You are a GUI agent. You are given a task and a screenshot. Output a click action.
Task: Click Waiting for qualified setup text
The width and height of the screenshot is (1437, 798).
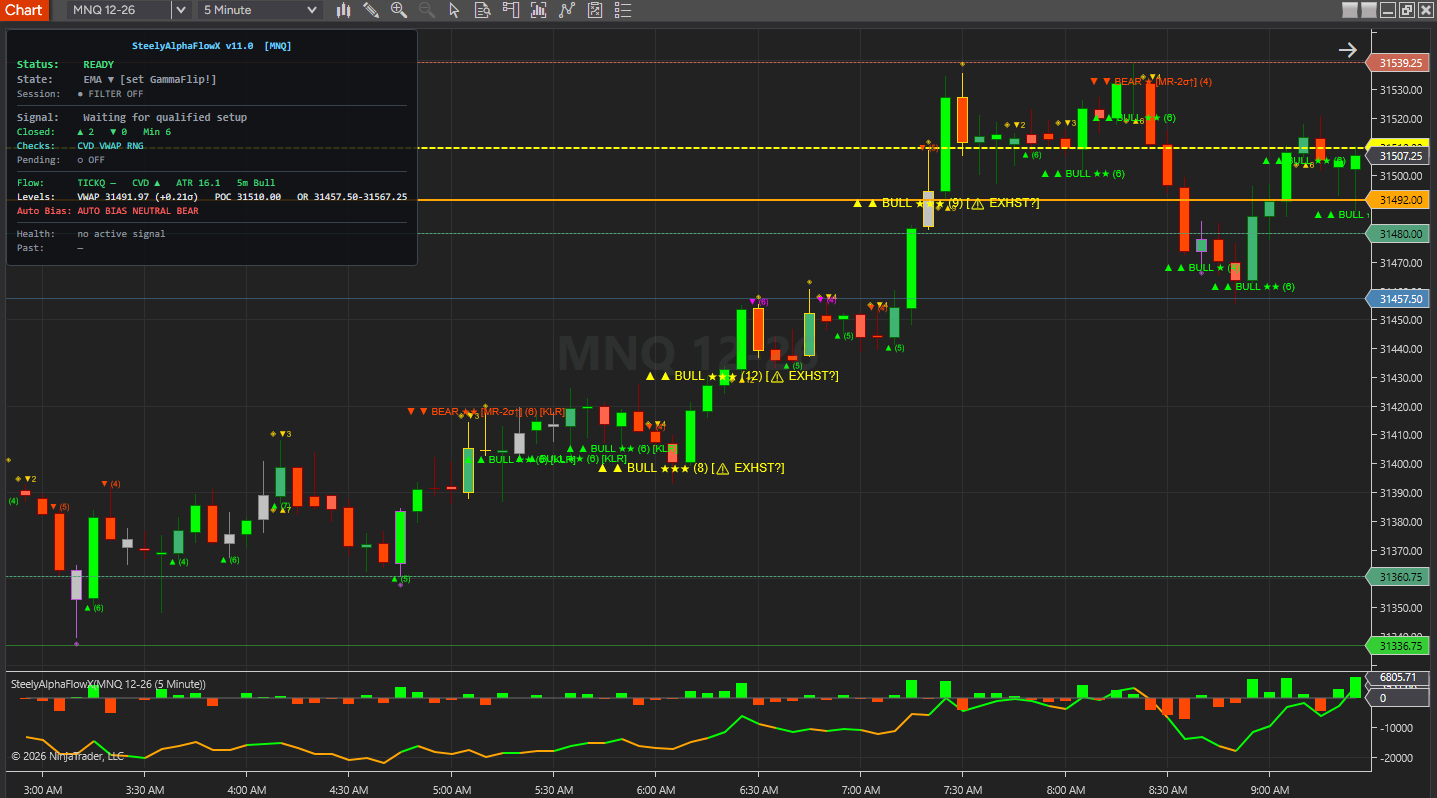pyautogui.click(x=165, y=117)
